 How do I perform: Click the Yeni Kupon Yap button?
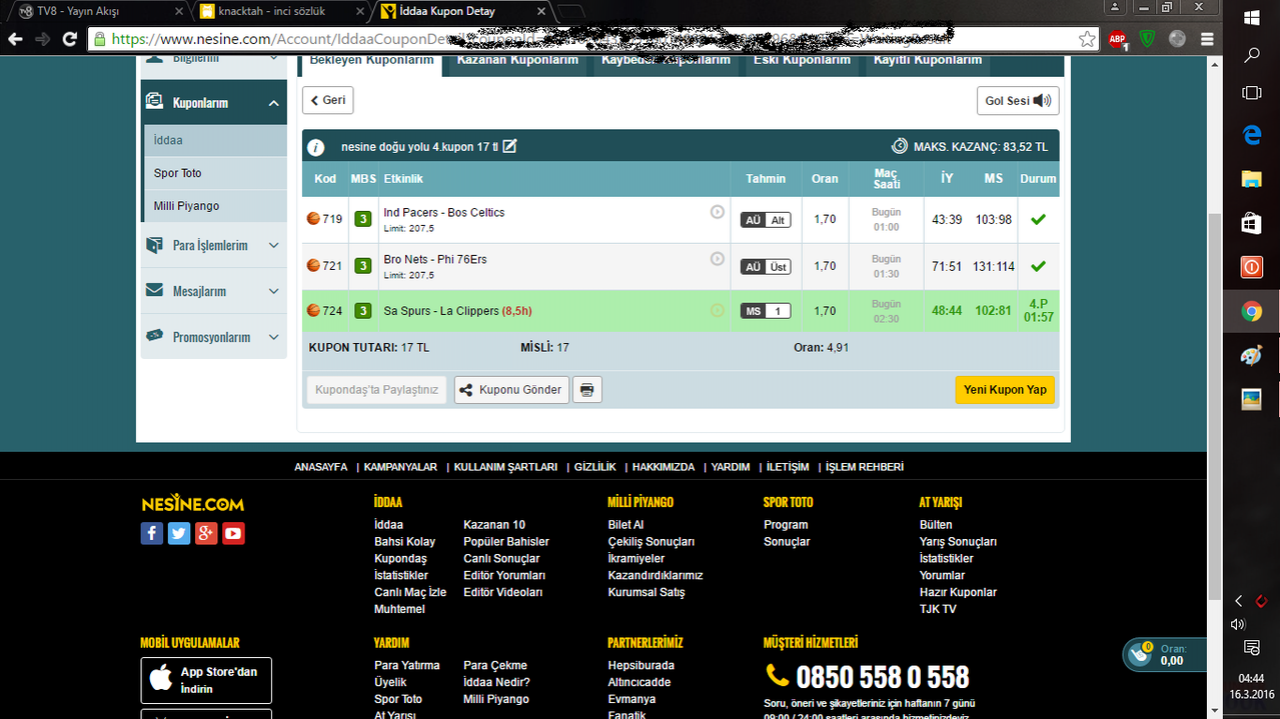[x=1005, y=390]
